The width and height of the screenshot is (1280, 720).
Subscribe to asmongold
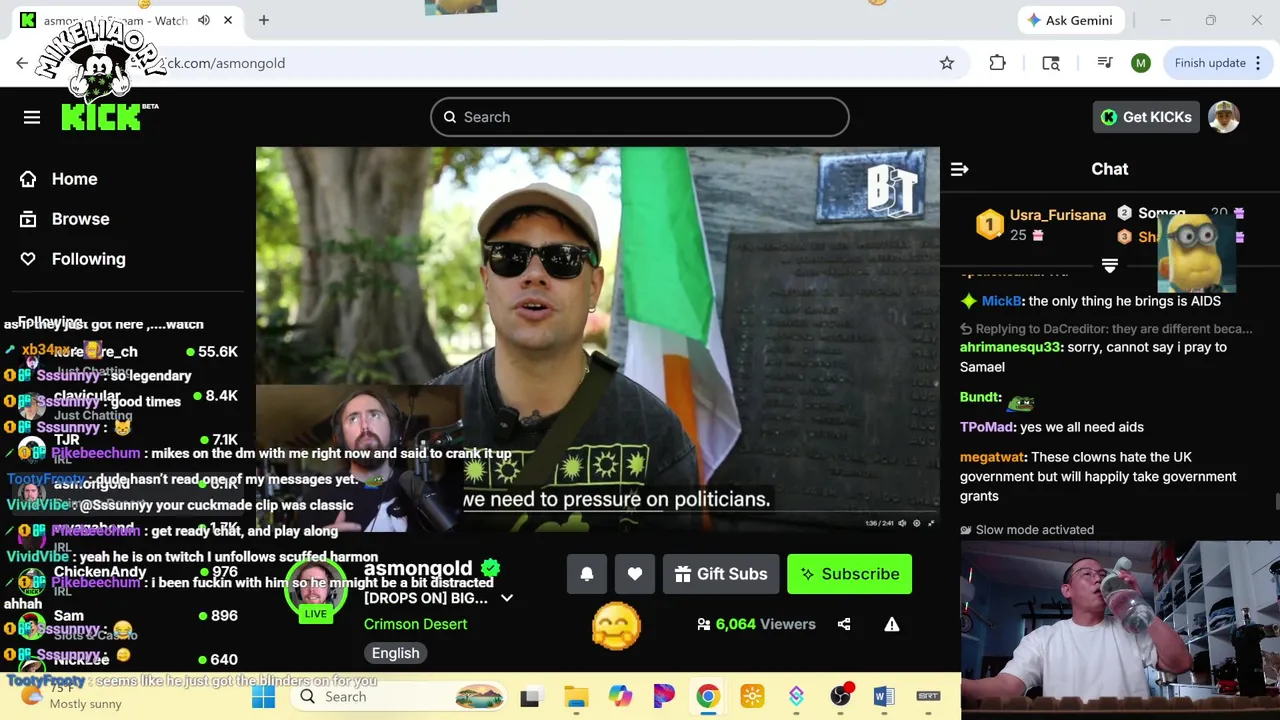[849, 574]
